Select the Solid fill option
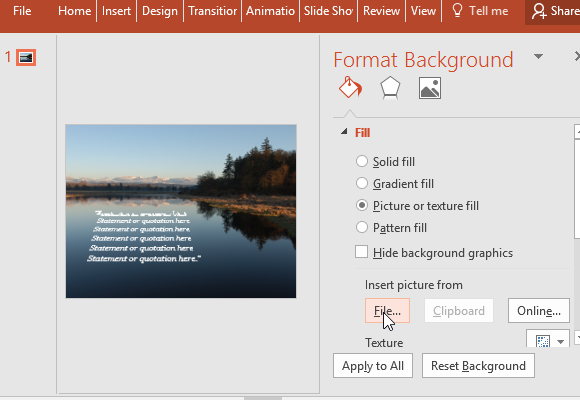580x400 pixels. [361, 161]
